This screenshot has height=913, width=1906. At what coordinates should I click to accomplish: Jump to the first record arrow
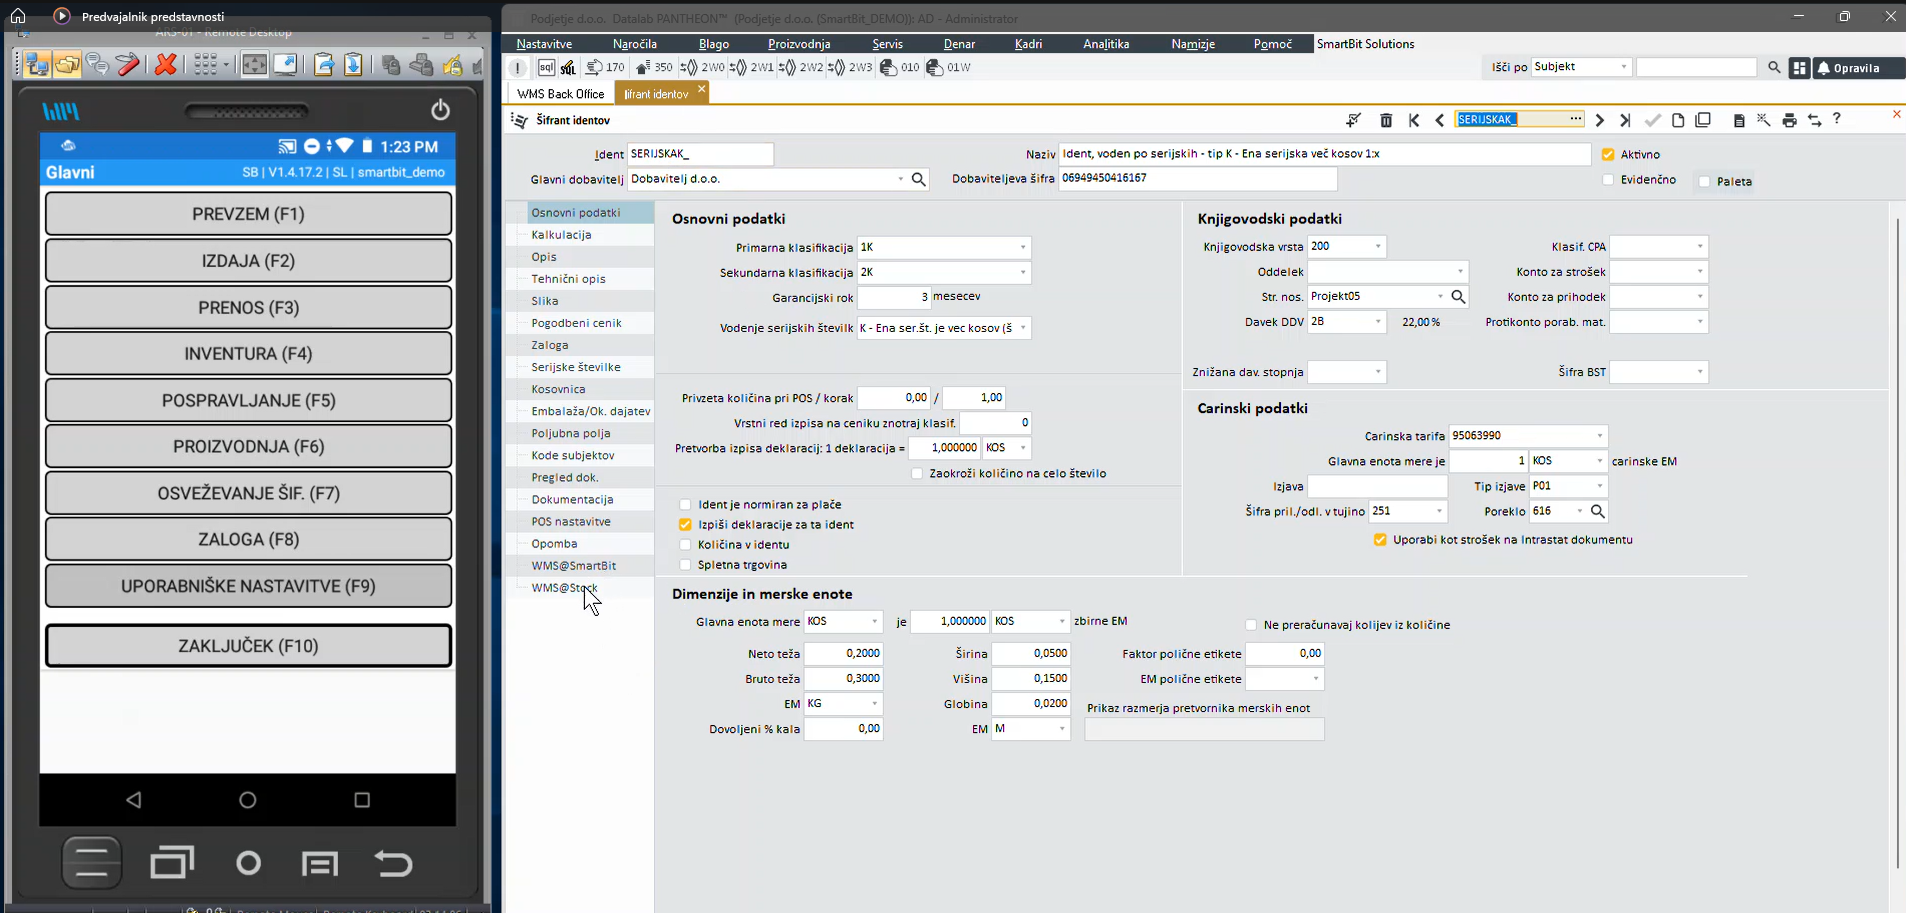tap(1414, 120)
